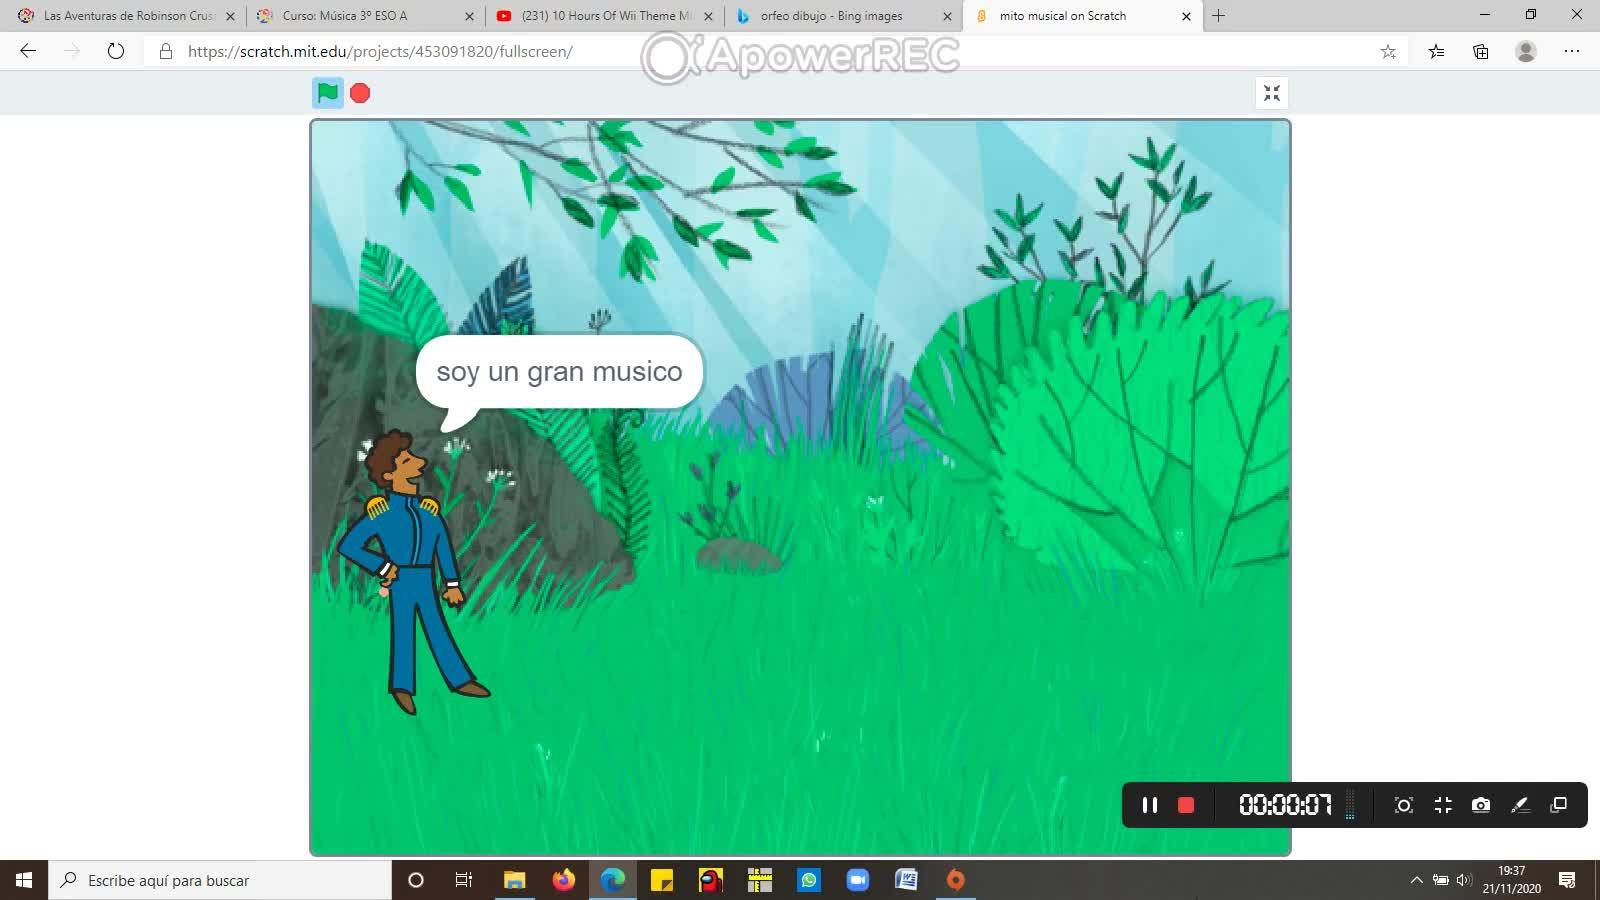The height and width of the screenshot is (900, 1600).
Task: Close the 10 Hours Of Wii Theme tab
Action: pyautogui.click(x=708, y=16)
